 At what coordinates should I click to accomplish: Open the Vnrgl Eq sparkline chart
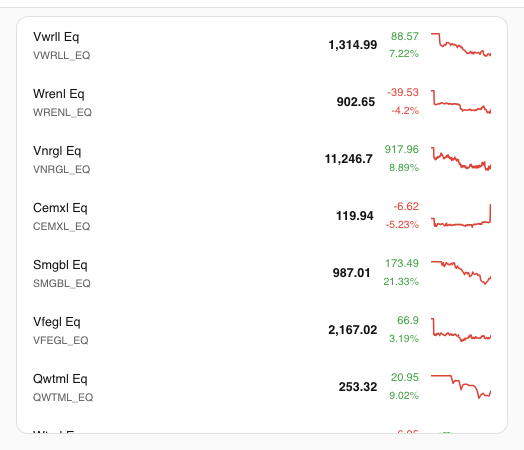(x=461, y=159)
